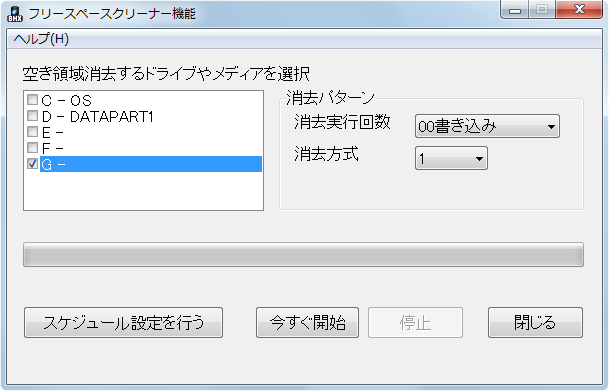The height and width of the screenshot is (391, 609).
Task: Start erasing with 今すぐ開始 button
Action: pos(307,322)
